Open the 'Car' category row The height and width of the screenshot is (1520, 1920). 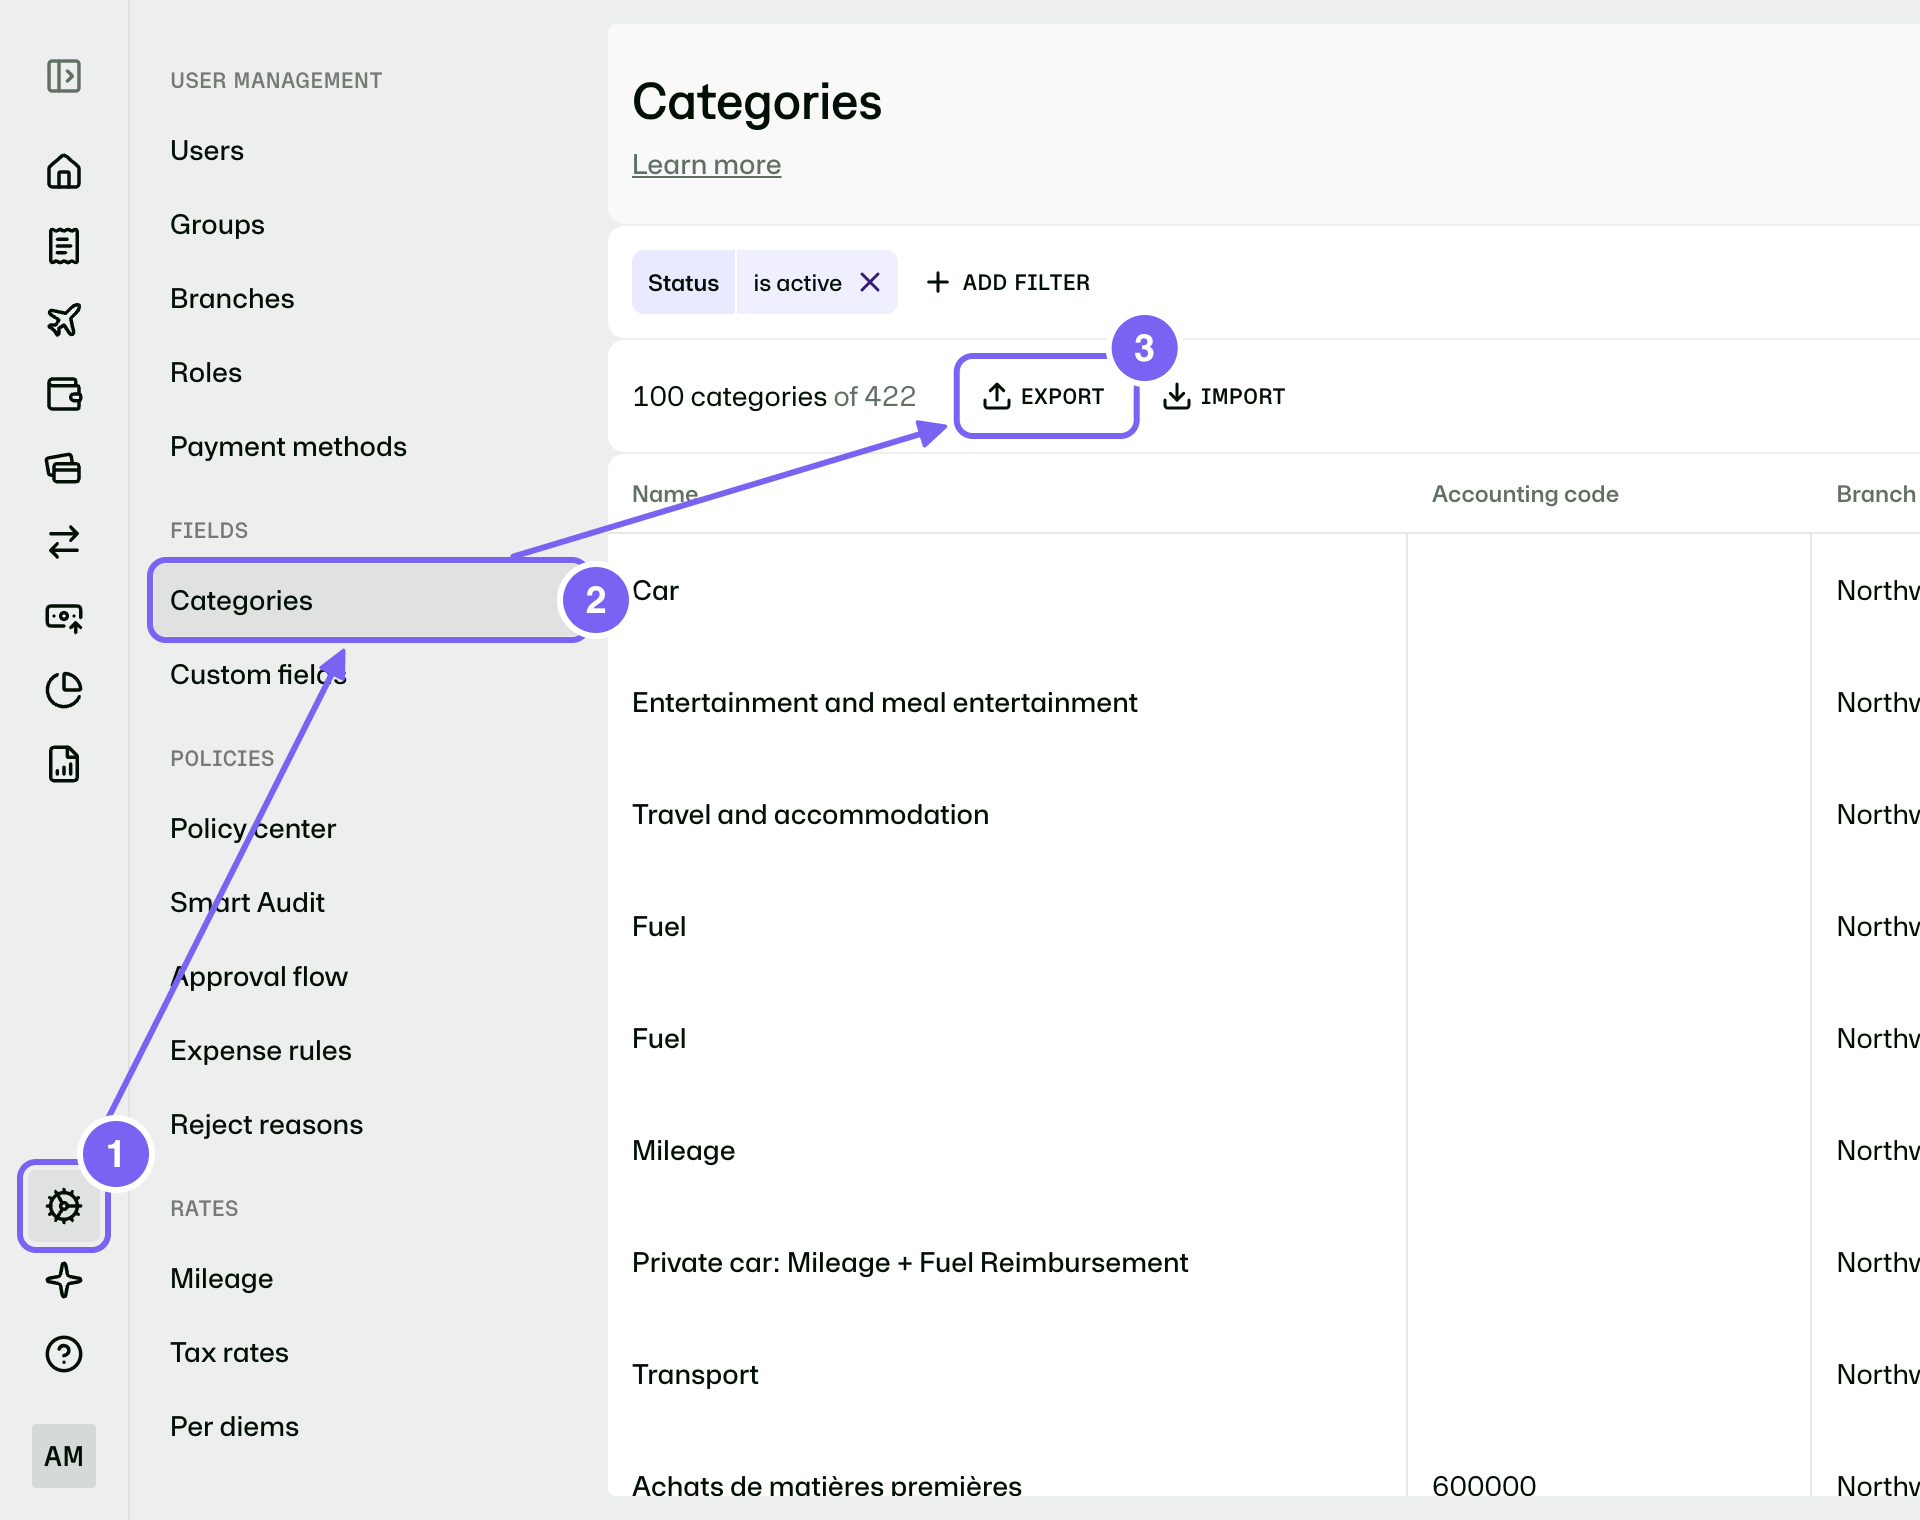pos(1264,590)
